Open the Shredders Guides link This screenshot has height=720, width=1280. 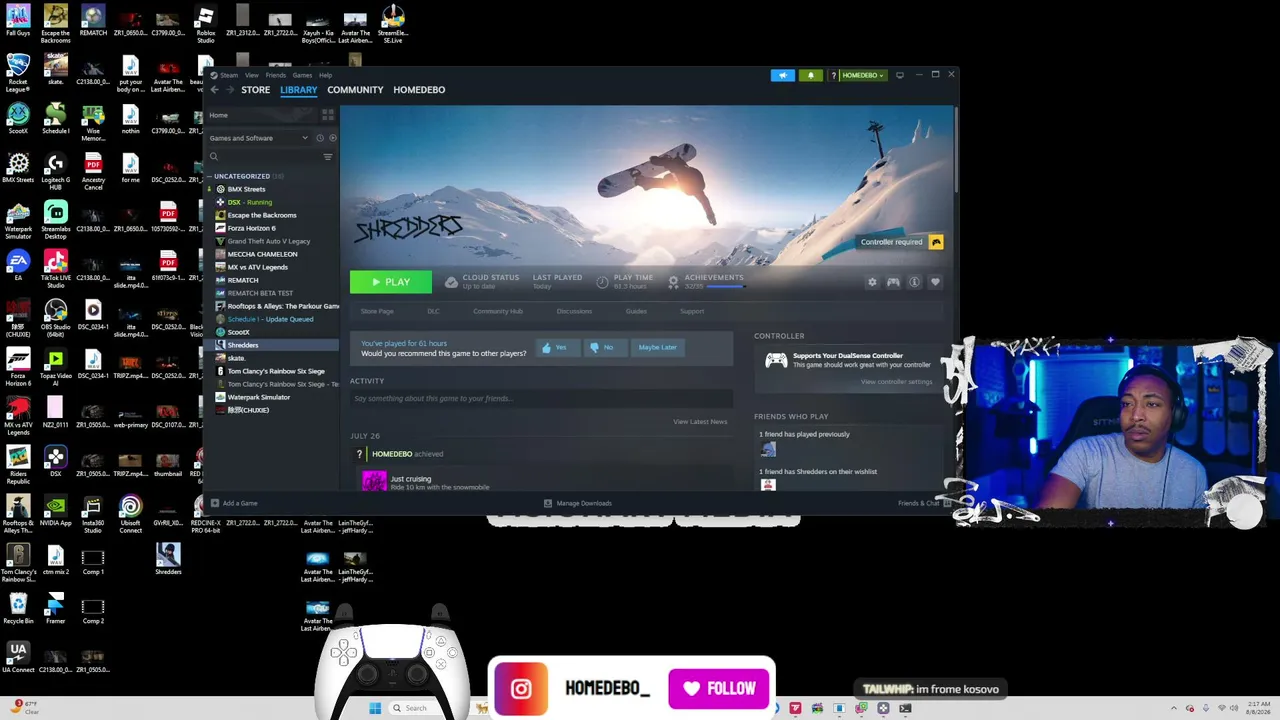coord(636,311)
